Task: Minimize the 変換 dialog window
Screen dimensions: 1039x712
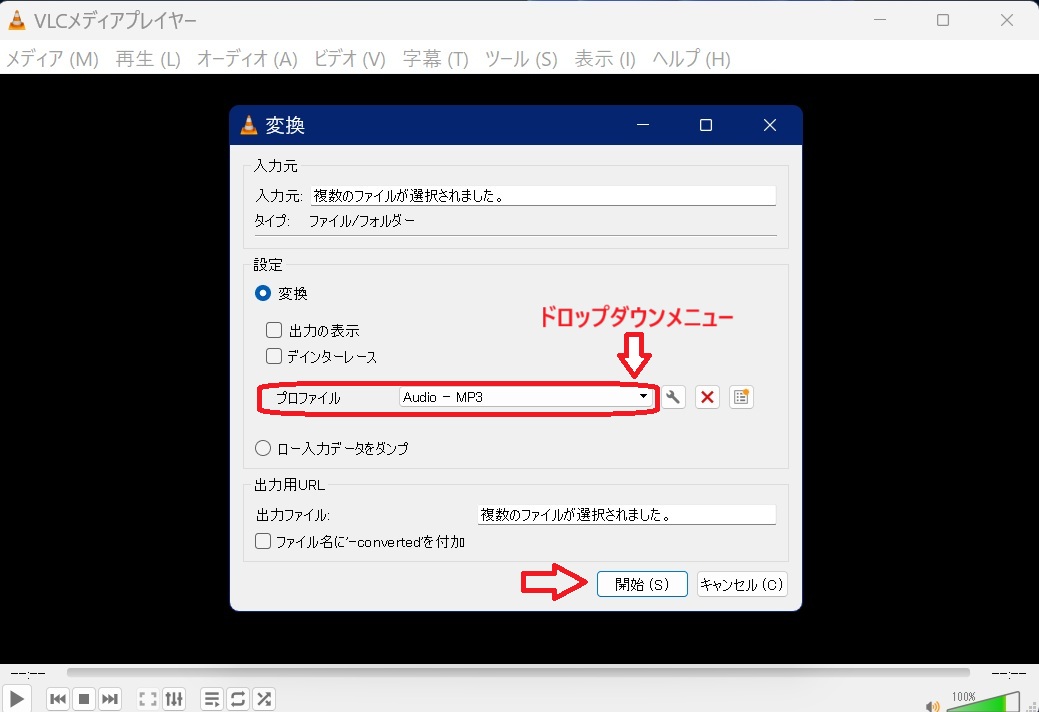Action: click(643, 125)
